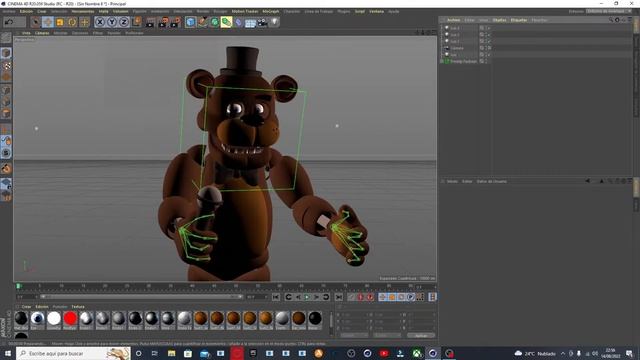Toggle the Z axis lock
This screenshot has width=640, height=360.
[124, 22]
